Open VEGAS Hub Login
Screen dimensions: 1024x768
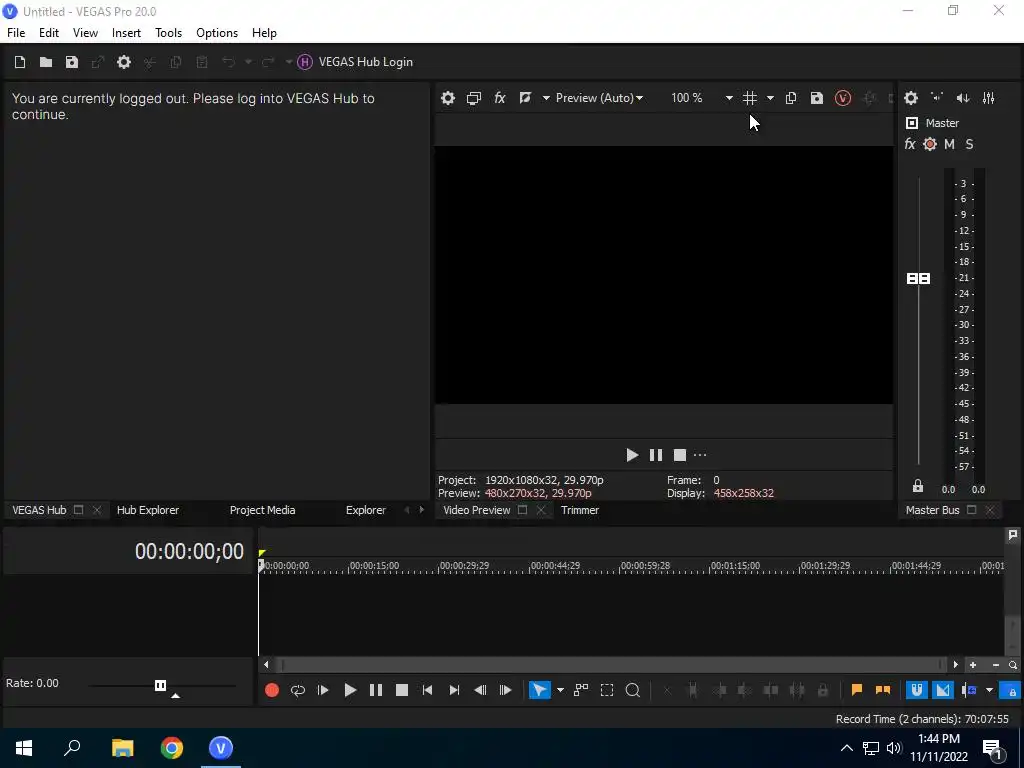click(355, 62)
